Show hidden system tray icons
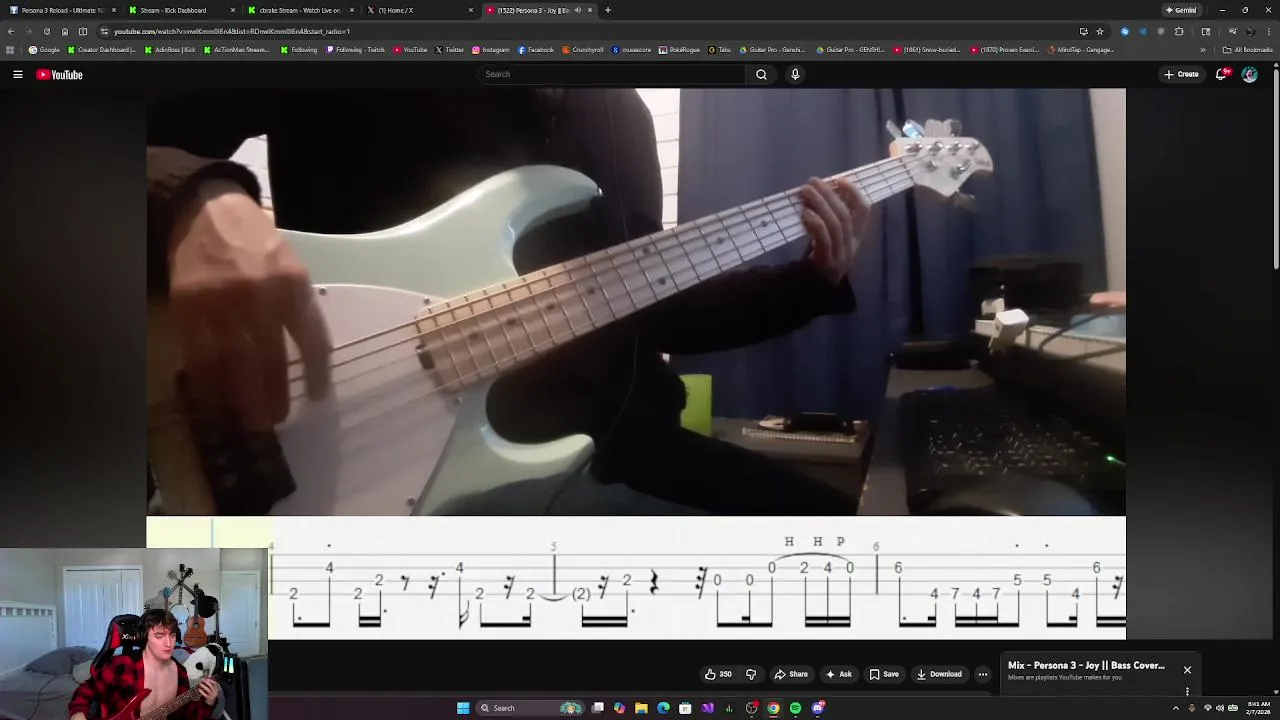The image size is (1280, 720). point(1178,708)
